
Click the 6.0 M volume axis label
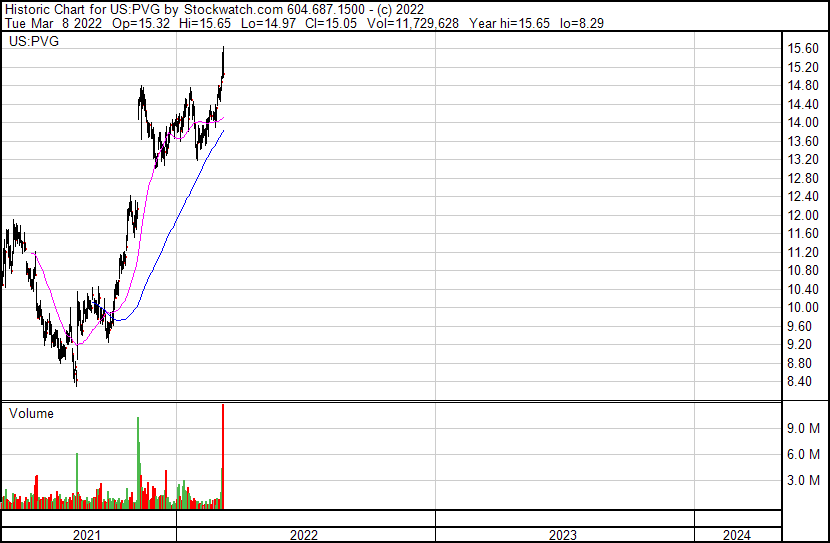point(803,454)
